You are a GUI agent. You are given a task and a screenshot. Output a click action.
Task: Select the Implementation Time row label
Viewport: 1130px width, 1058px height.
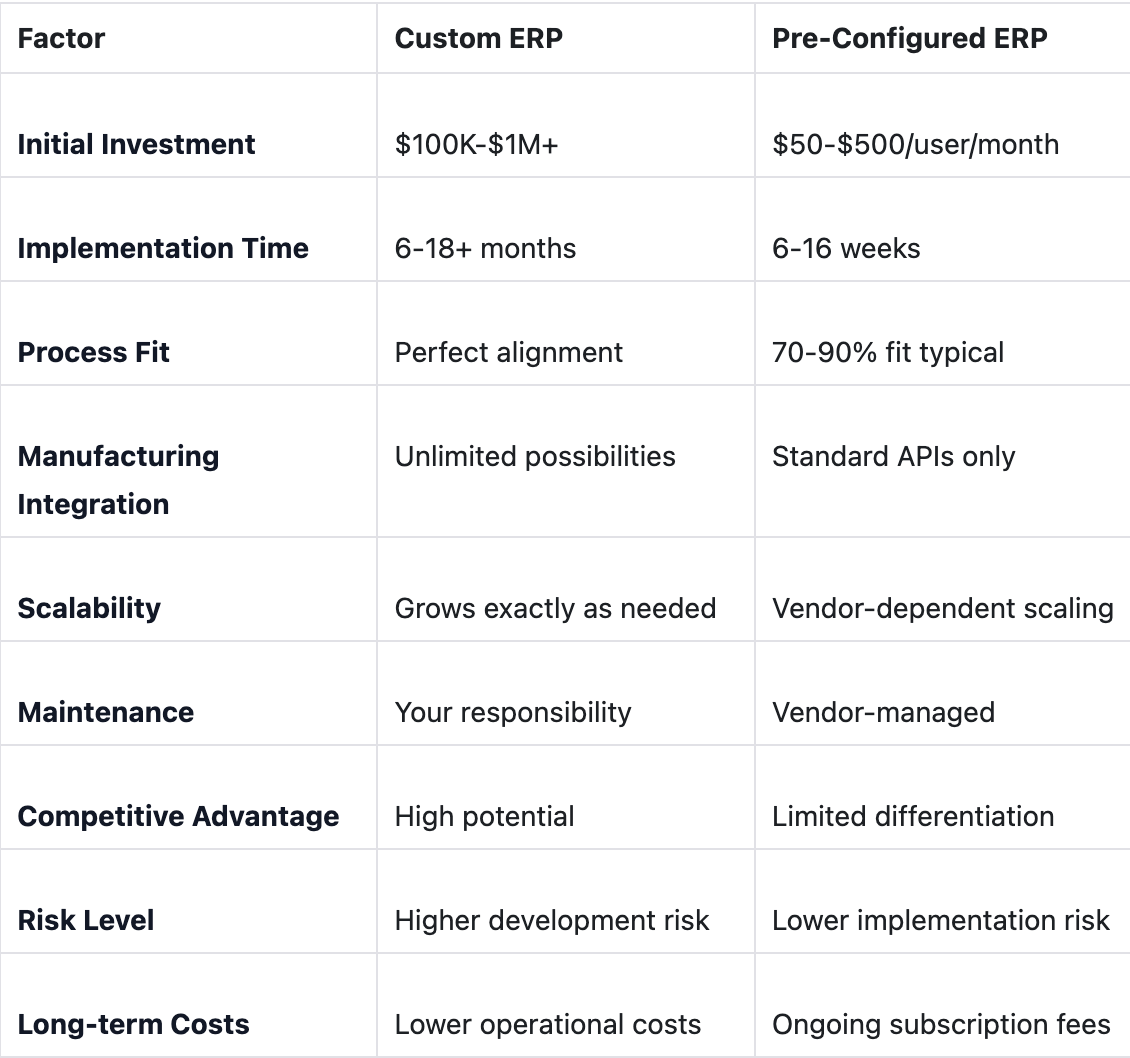163,248
